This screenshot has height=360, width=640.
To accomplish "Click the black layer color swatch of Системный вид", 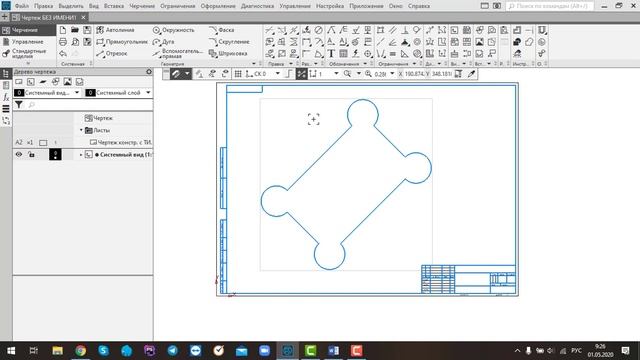I will click(56, 155).
